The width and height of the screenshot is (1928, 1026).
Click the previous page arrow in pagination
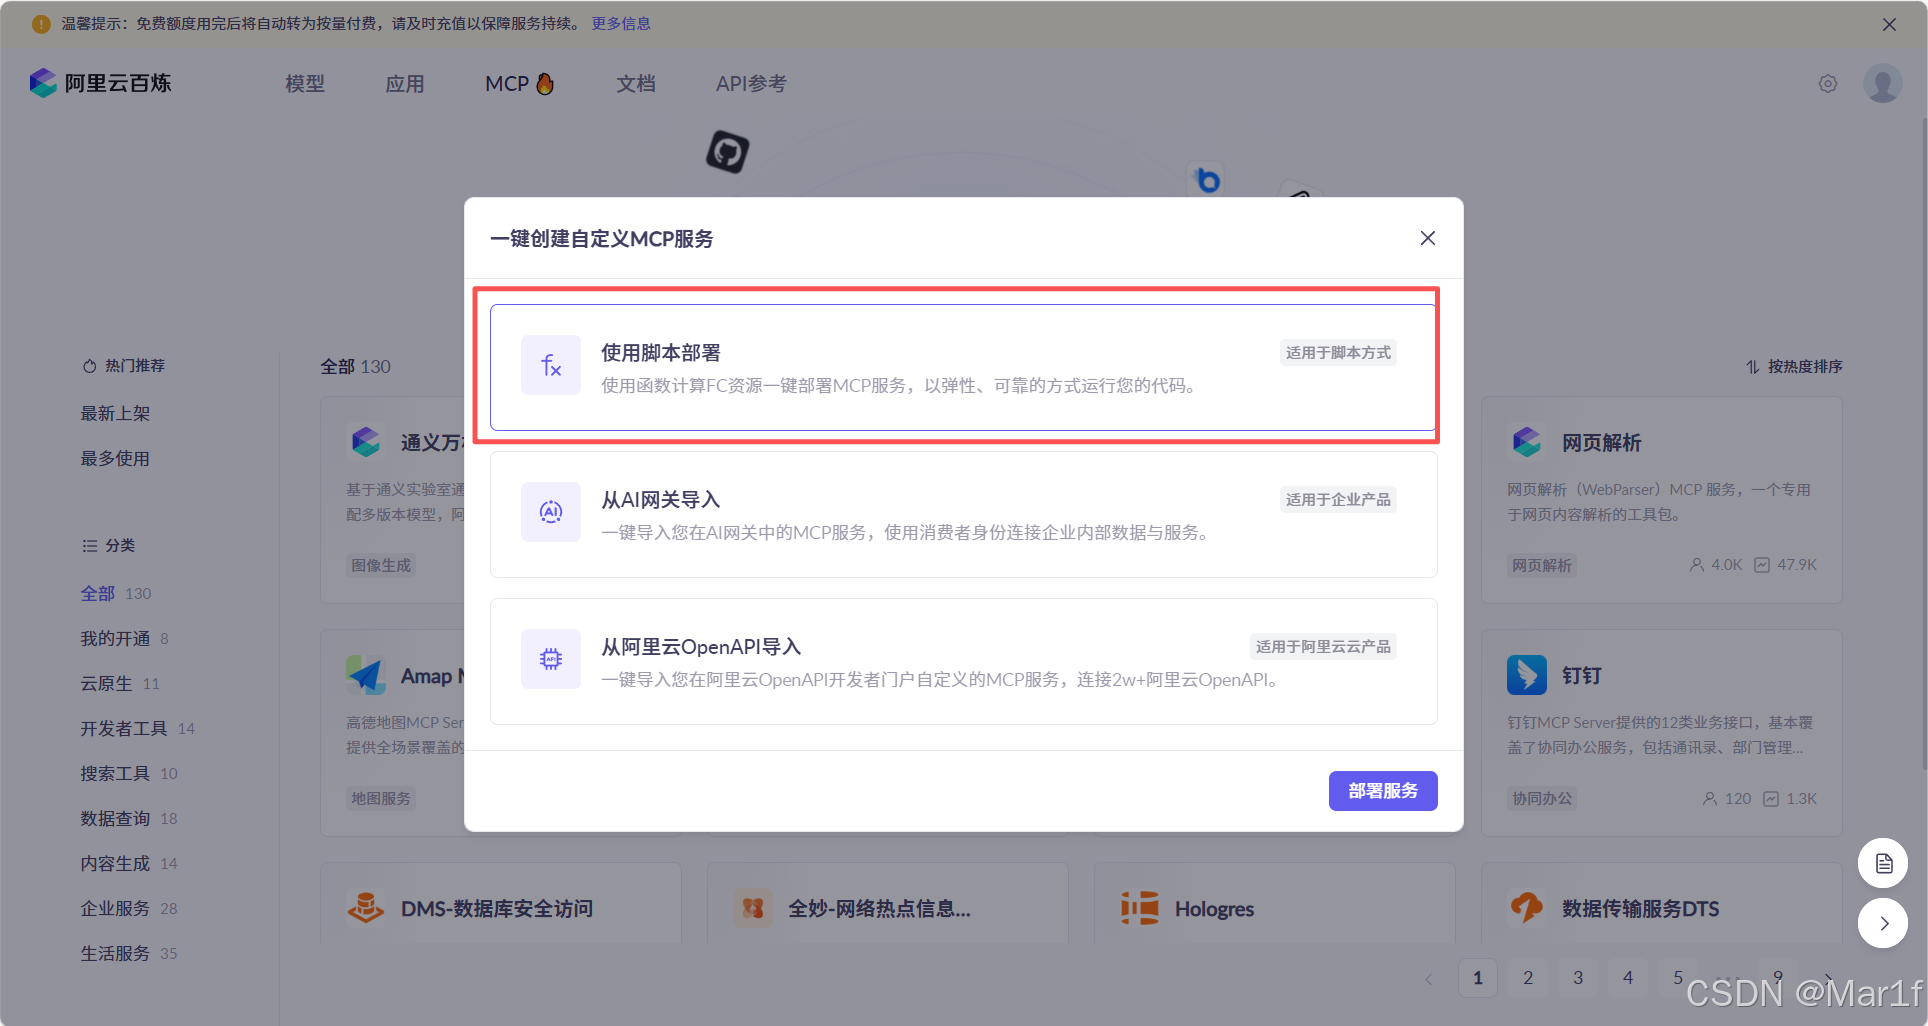(1428, 979)
